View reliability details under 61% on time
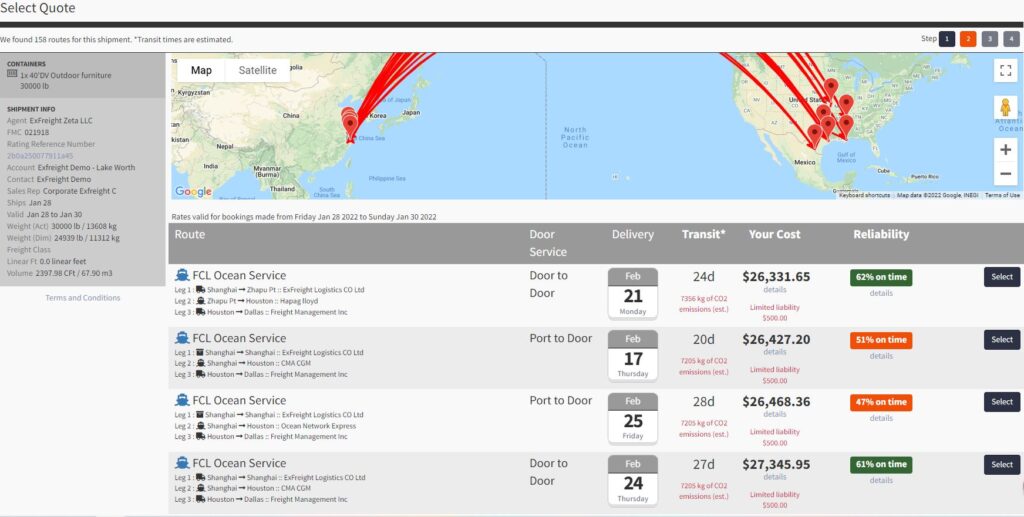 pyautogui.click(x=881, y=480)
